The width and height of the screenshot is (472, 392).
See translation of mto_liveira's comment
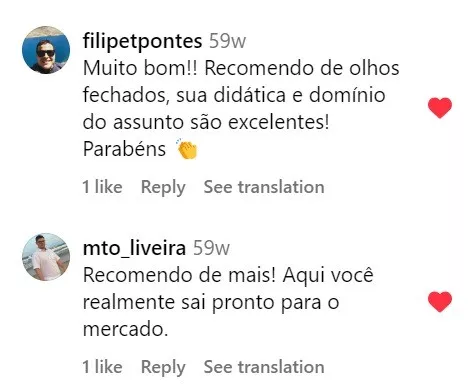tap(264, 367)
